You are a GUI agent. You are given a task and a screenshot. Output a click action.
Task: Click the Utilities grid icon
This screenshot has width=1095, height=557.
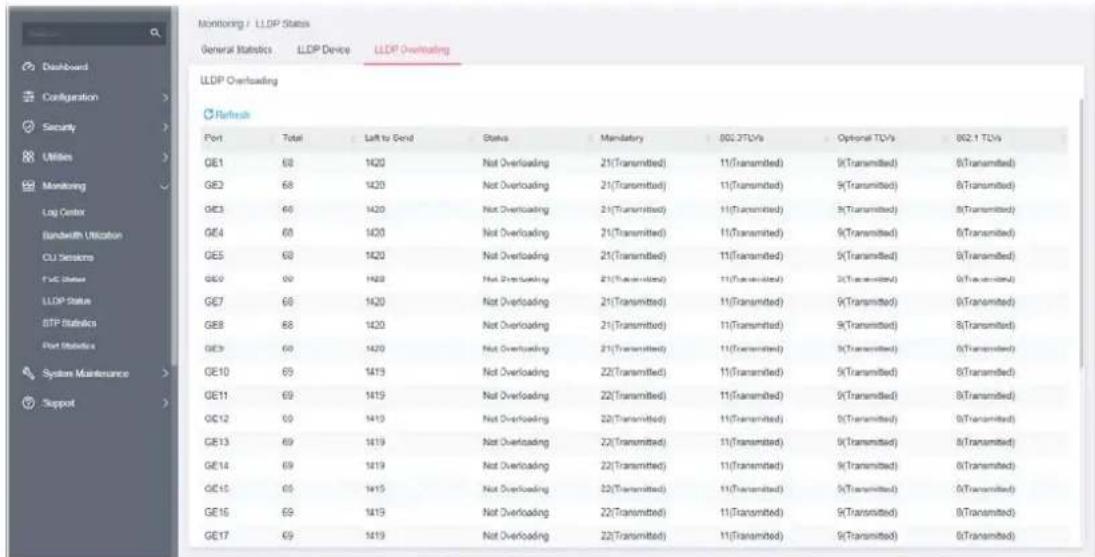(31, 157)
